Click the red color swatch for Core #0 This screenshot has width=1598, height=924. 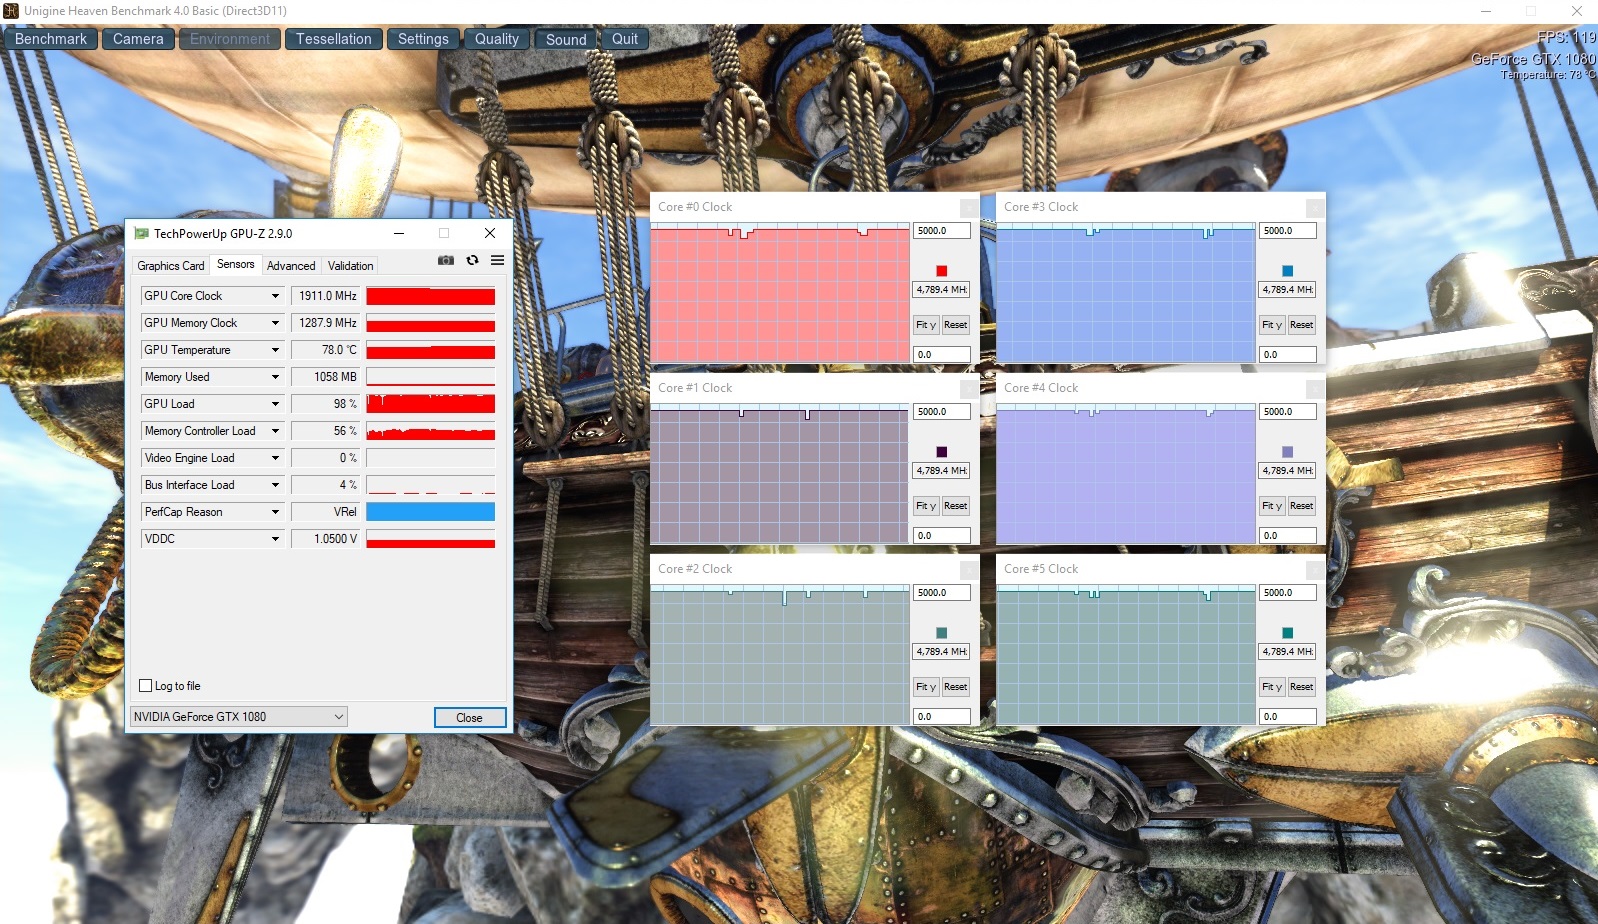[x=942, y=271]
